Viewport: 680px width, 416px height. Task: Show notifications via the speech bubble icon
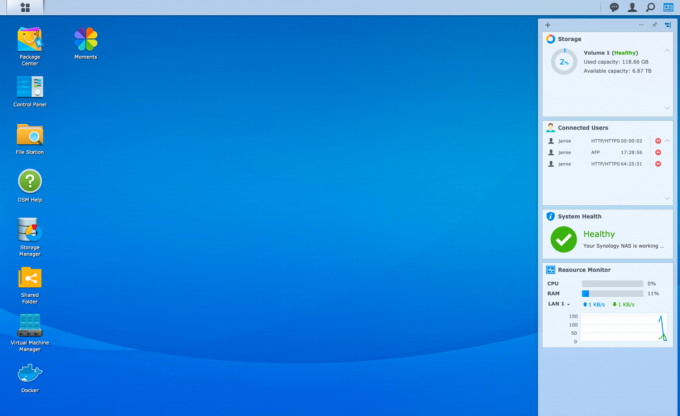(x=614, y=7)
